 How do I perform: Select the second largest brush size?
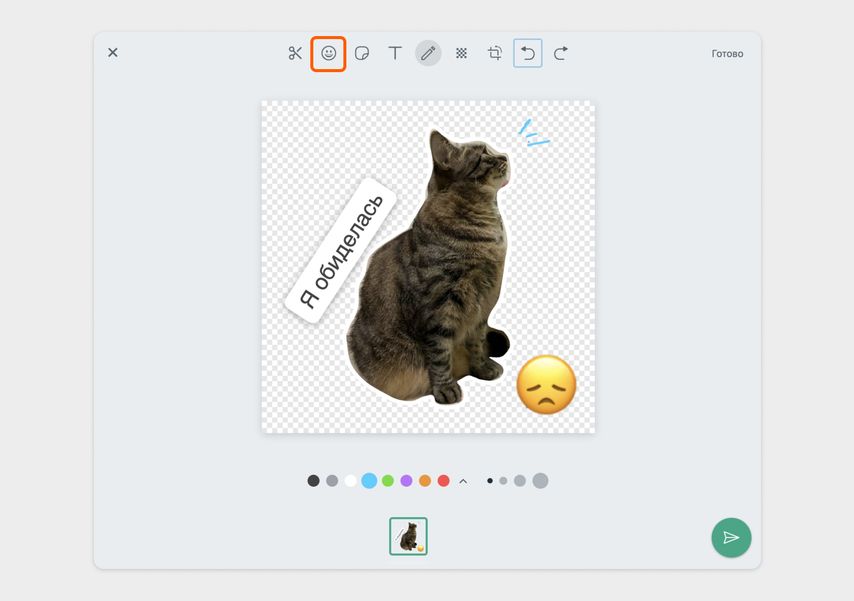click(x=520, y=481)
